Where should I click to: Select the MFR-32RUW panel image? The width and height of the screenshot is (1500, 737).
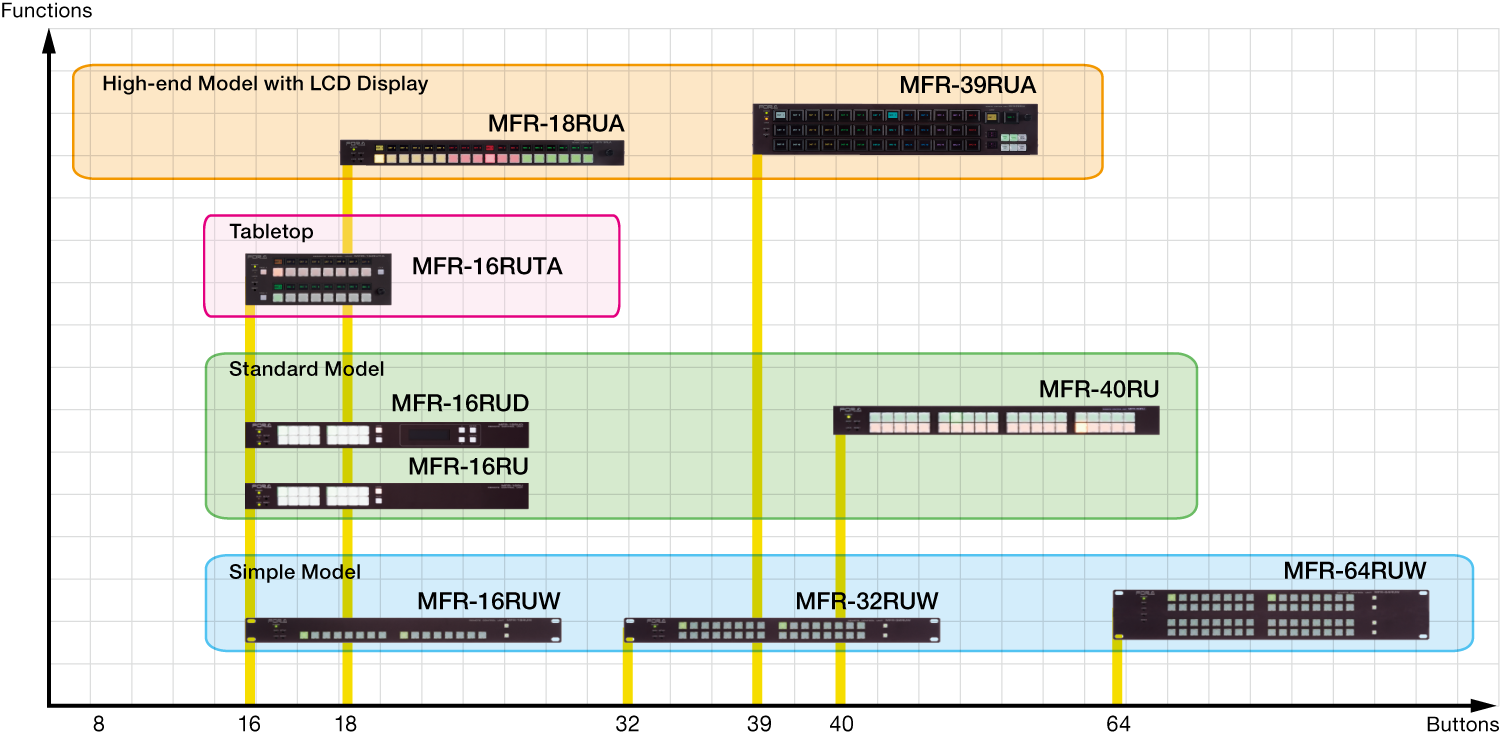coord(782,630)
